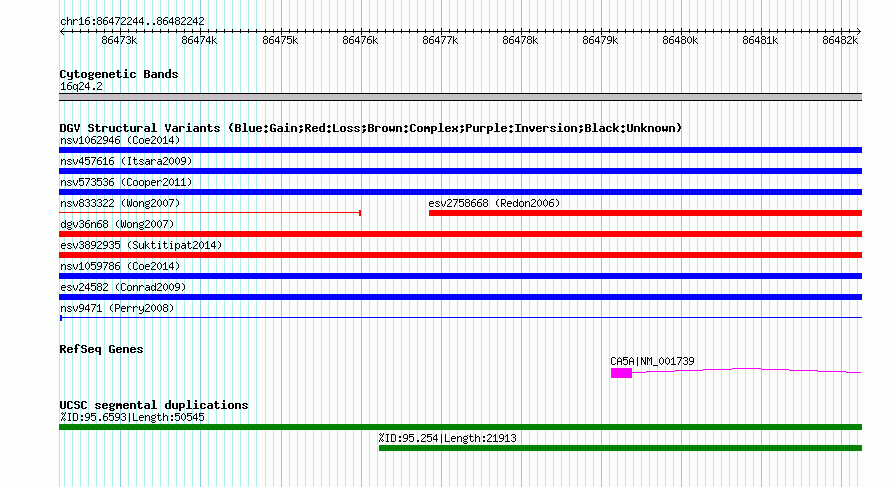890x487 pixels.
Task: Click the 86473k ruler position
Action: (x=119, y=40)
